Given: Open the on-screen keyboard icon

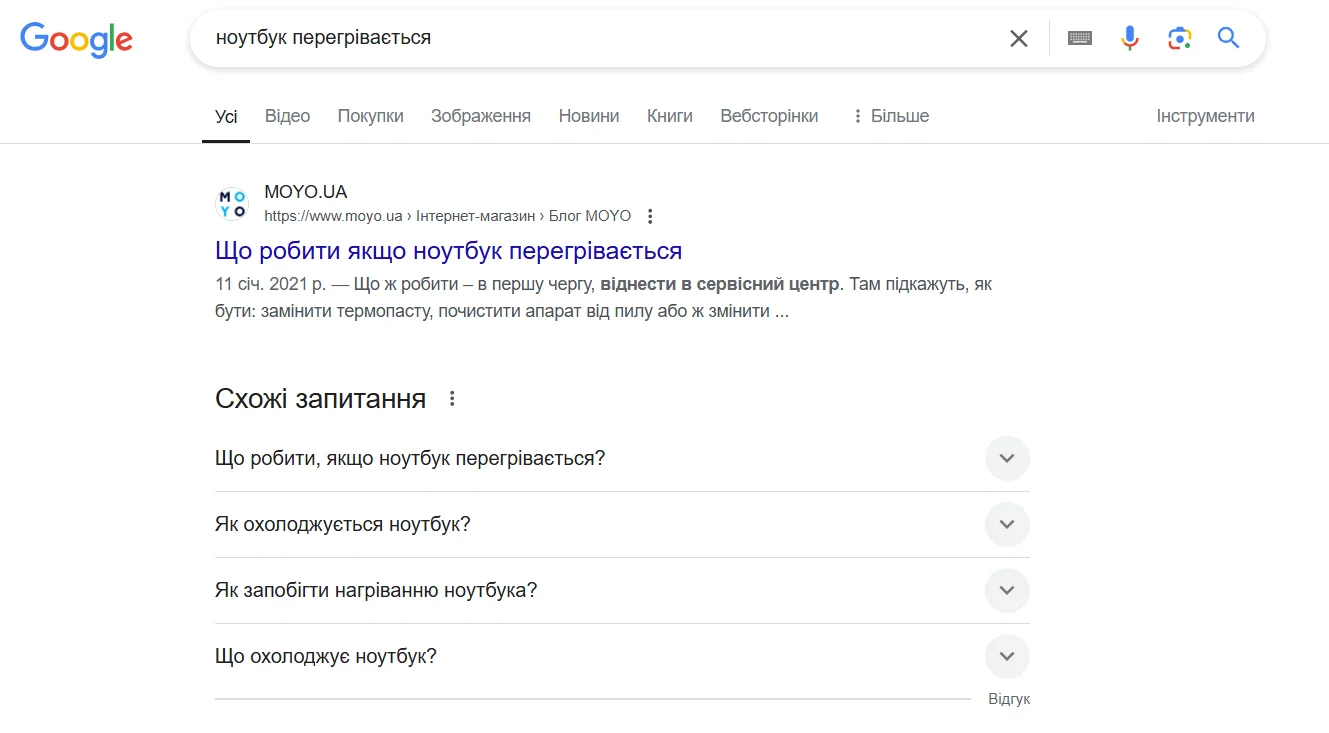Looking at the screenshot, I should click(x=1079, y=38).
